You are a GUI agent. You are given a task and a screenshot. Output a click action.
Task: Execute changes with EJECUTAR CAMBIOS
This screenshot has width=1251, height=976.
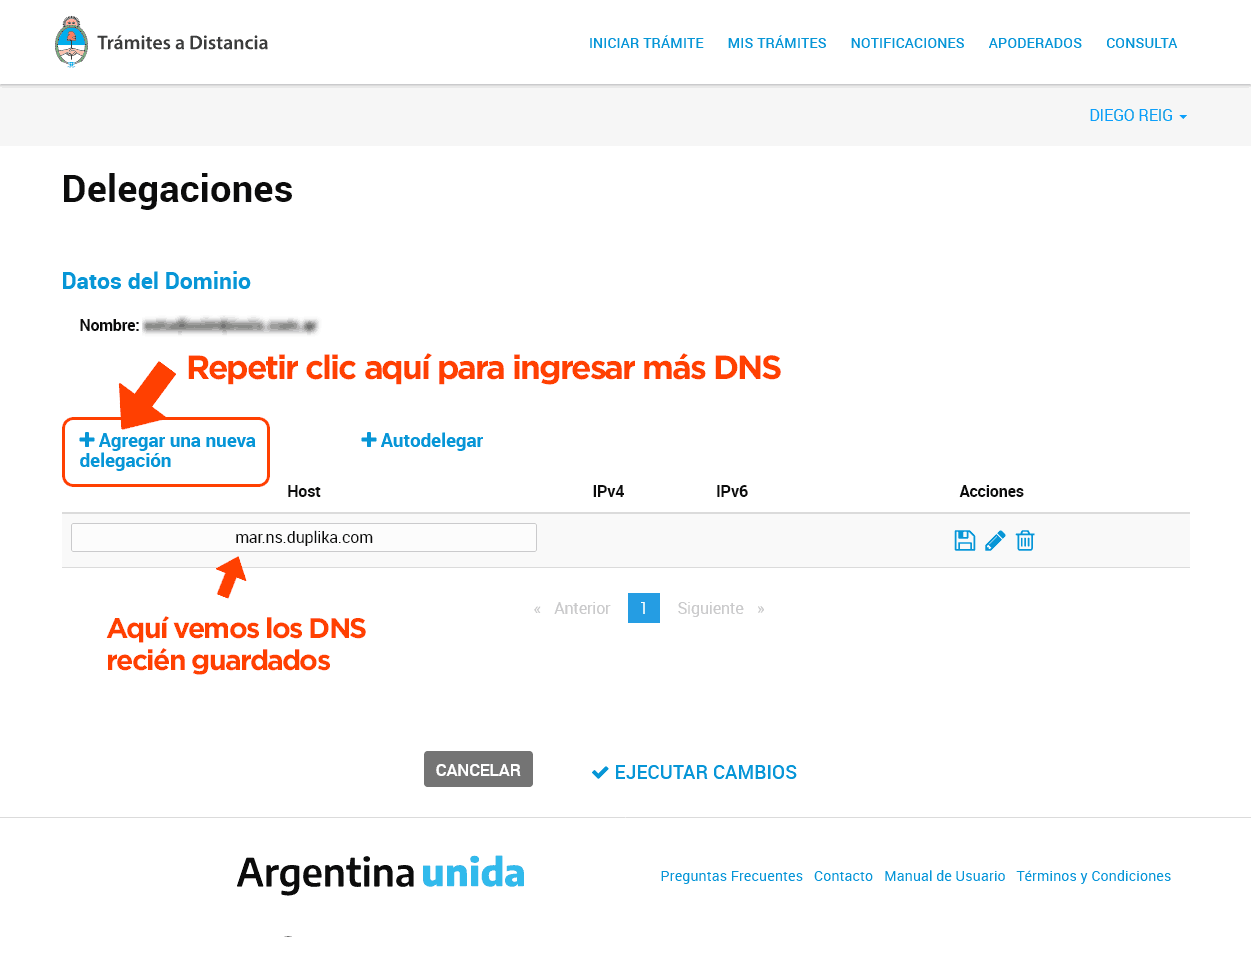[705, 771]
